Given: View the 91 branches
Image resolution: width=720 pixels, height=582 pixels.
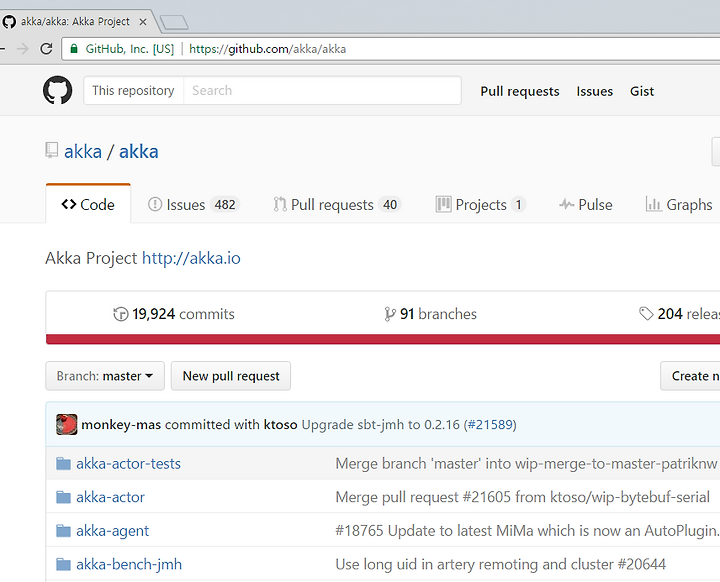Looking at the screenshot, I should pyautogui.click(x=431, y=314).
